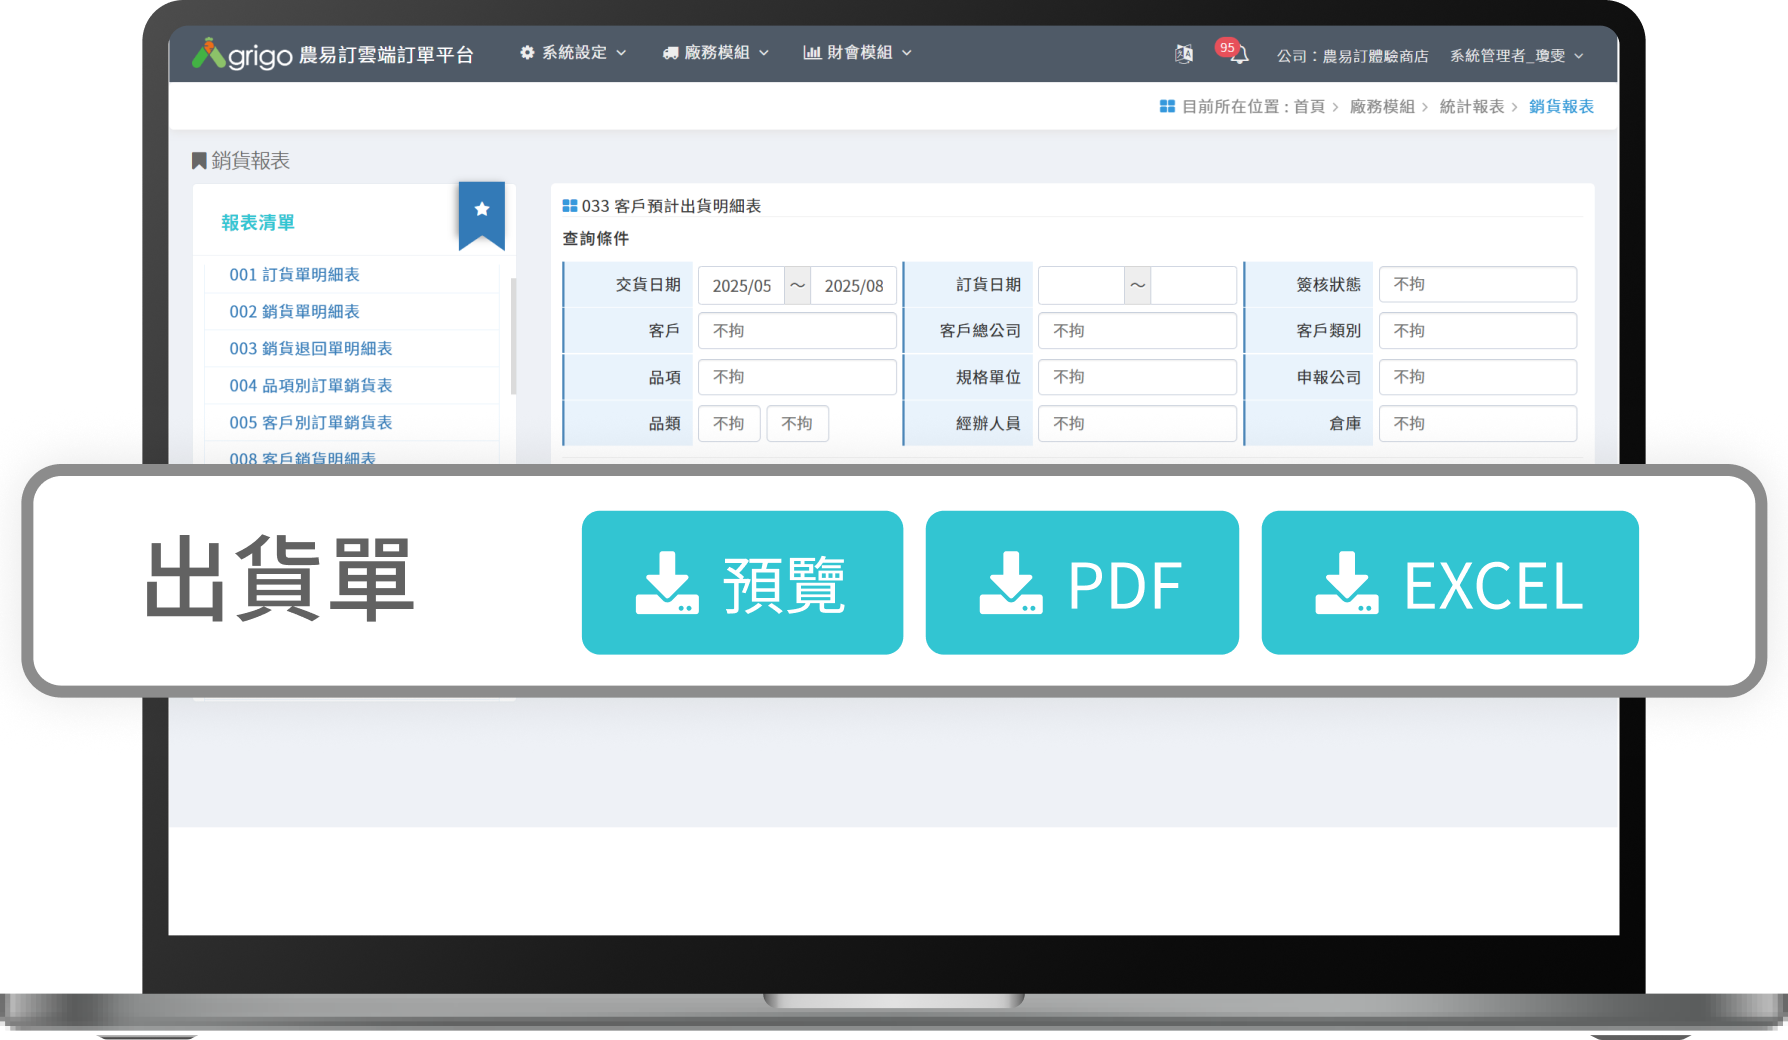
Task: Click the grid icon before 033 客戶預計出貨明細表
Action: (569, 205)
